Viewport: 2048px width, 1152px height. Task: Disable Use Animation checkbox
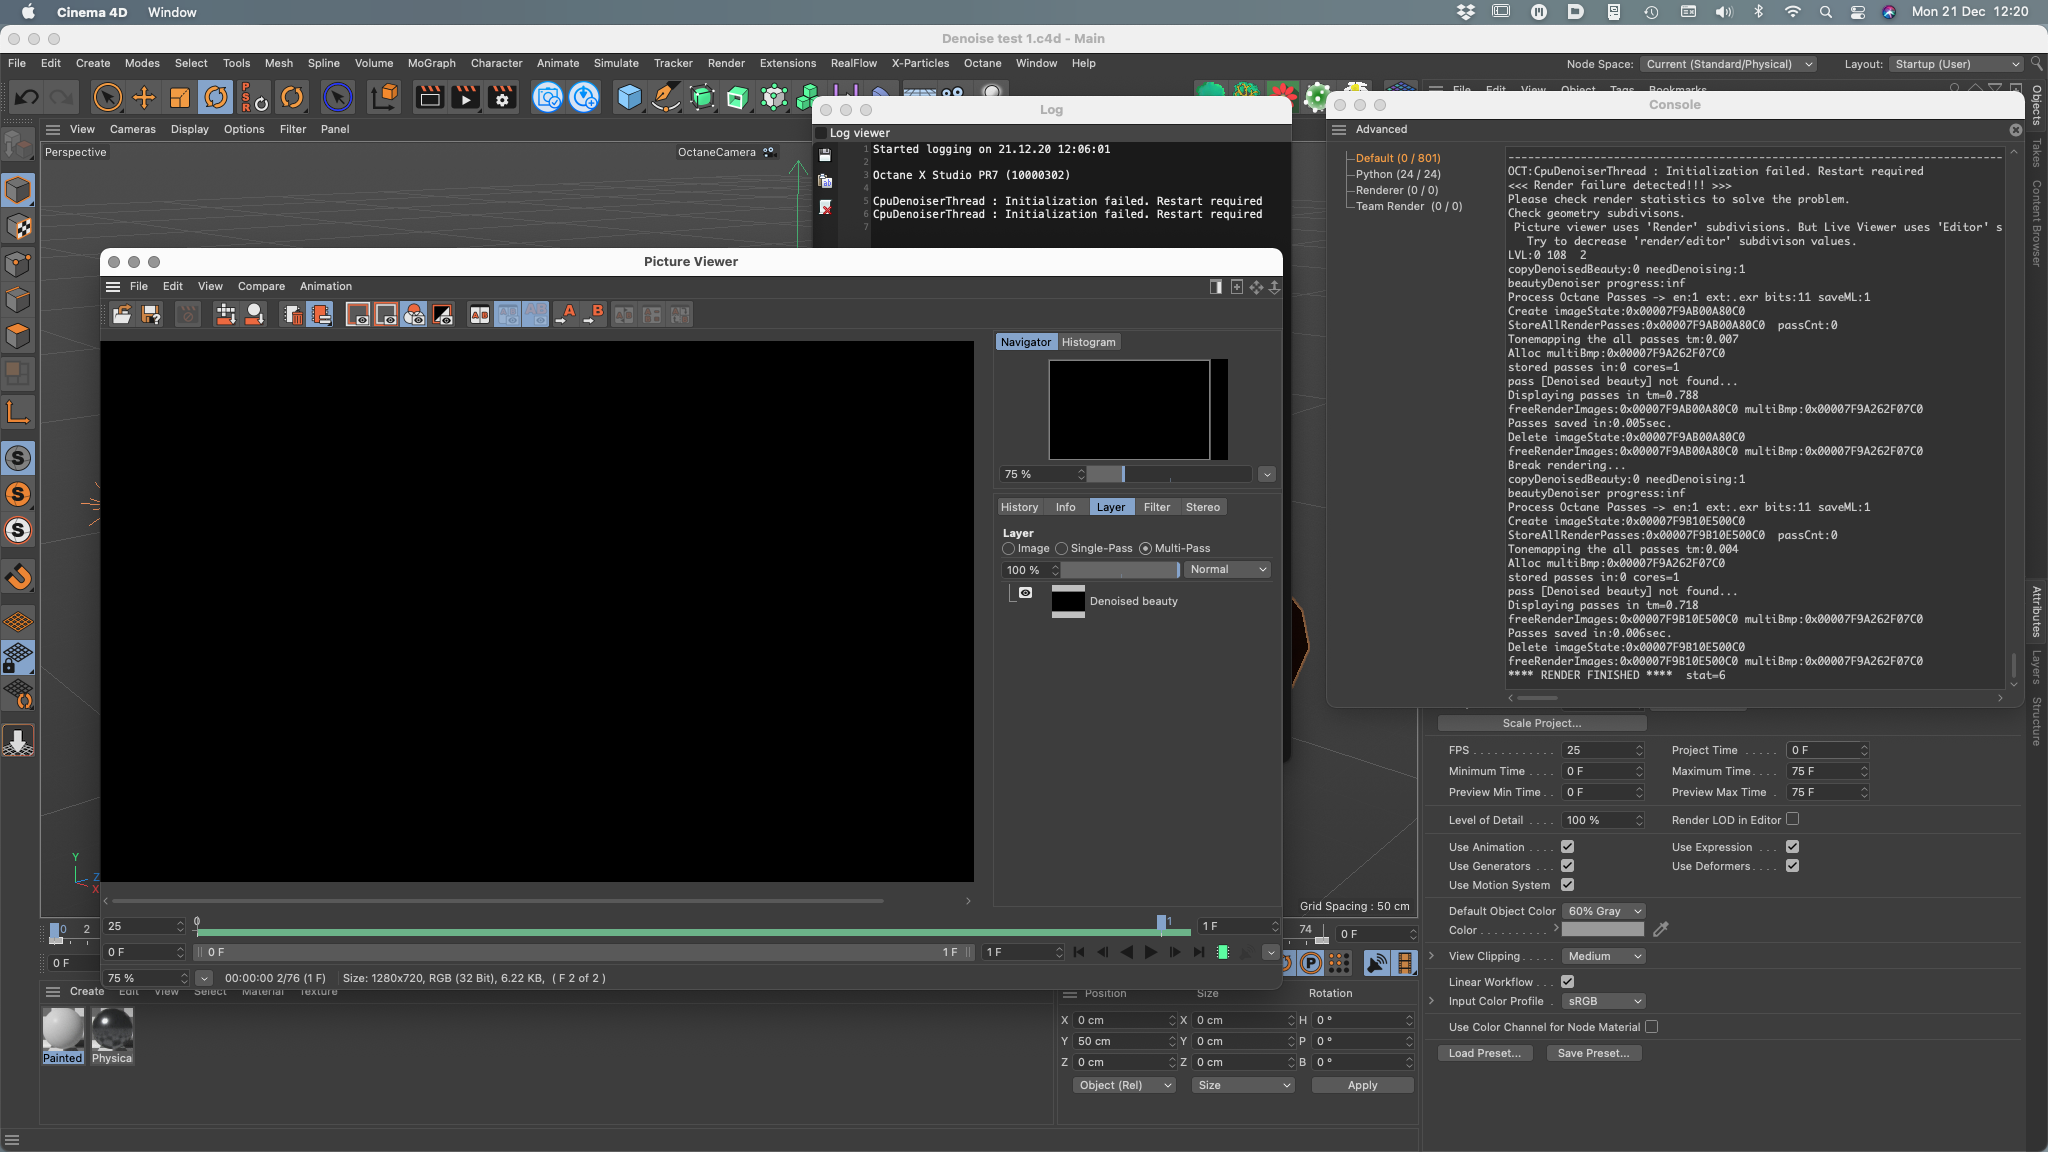point(1567,847)
